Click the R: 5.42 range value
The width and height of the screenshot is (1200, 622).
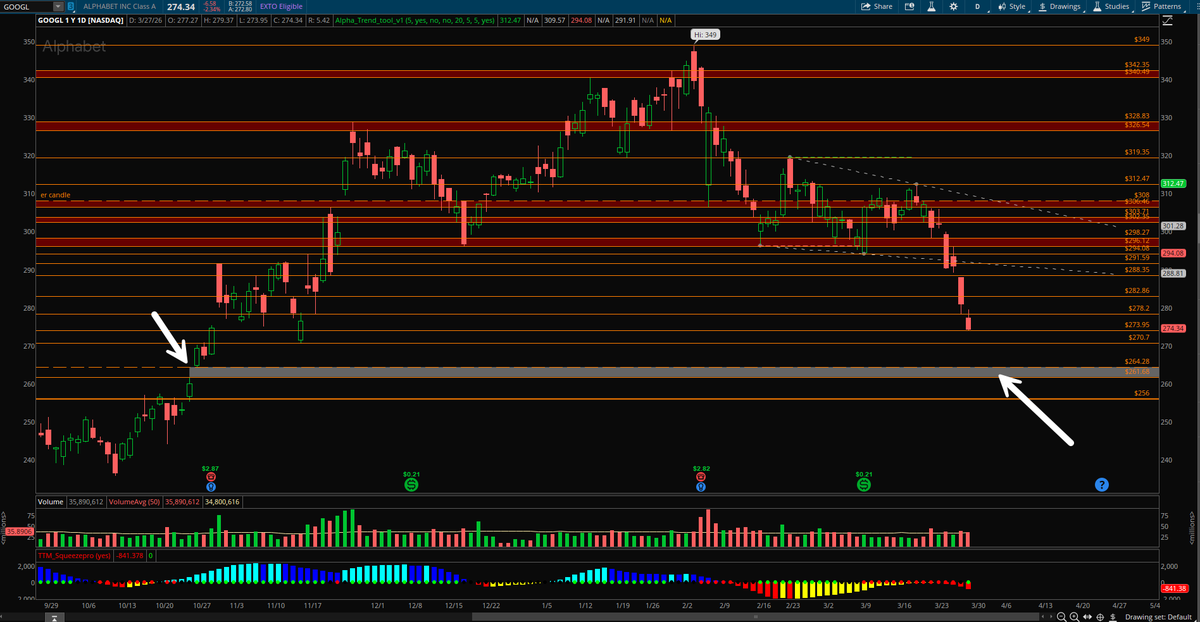[319, 20]
